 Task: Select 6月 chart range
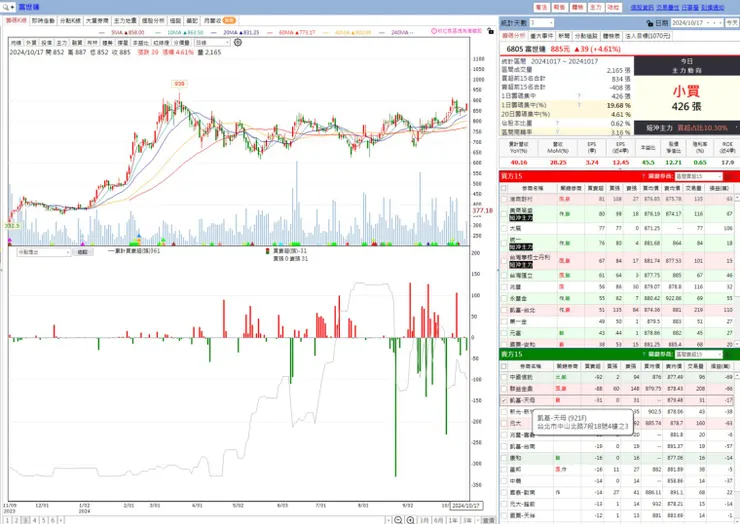tap(438, 520)
